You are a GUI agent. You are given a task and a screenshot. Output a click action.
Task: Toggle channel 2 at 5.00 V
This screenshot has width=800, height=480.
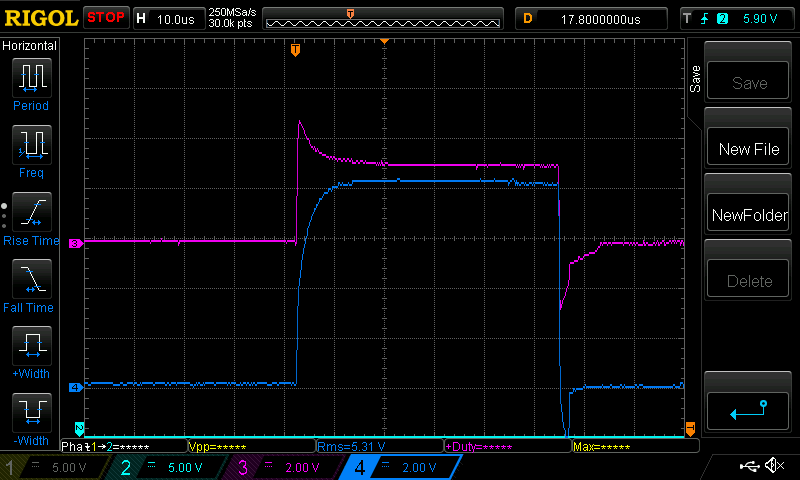click(170, 467)
